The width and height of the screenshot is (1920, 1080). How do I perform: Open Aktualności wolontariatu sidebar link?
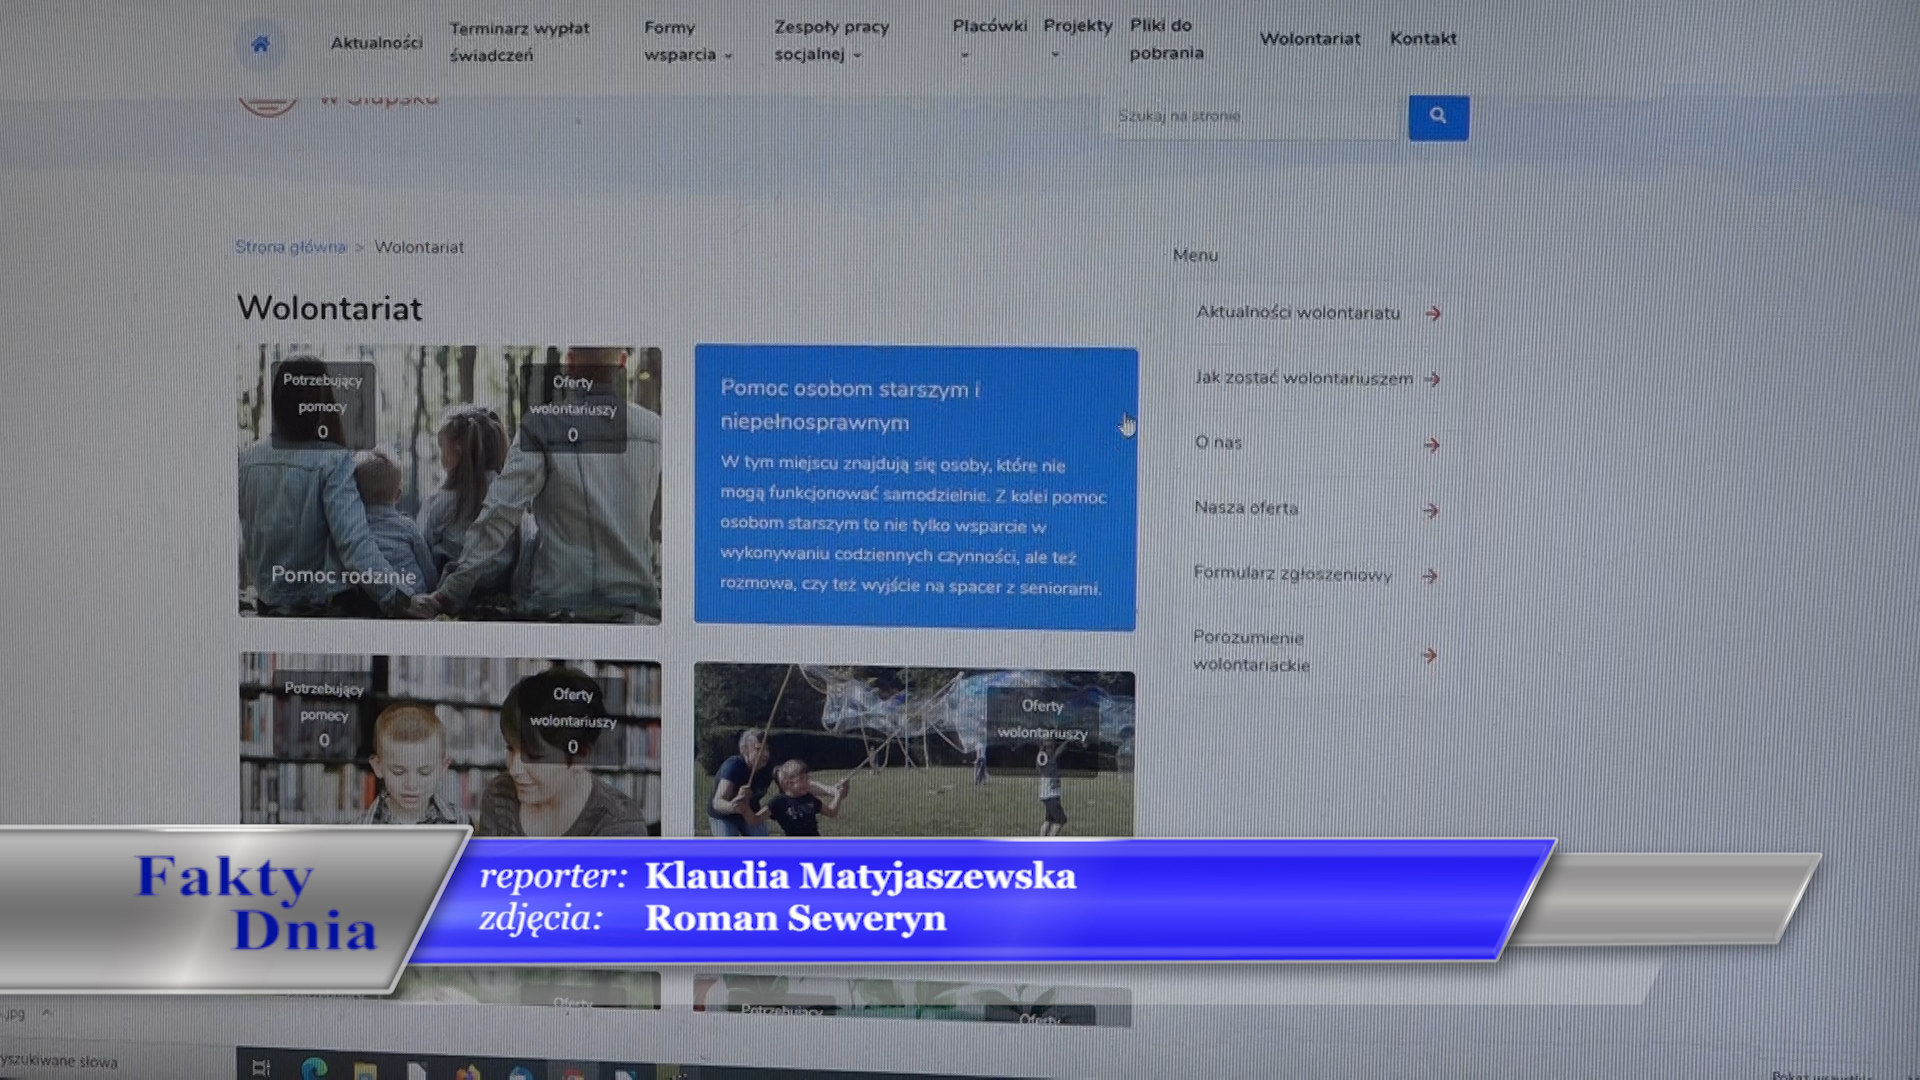pyautogui.click(x=1298, y=313)
